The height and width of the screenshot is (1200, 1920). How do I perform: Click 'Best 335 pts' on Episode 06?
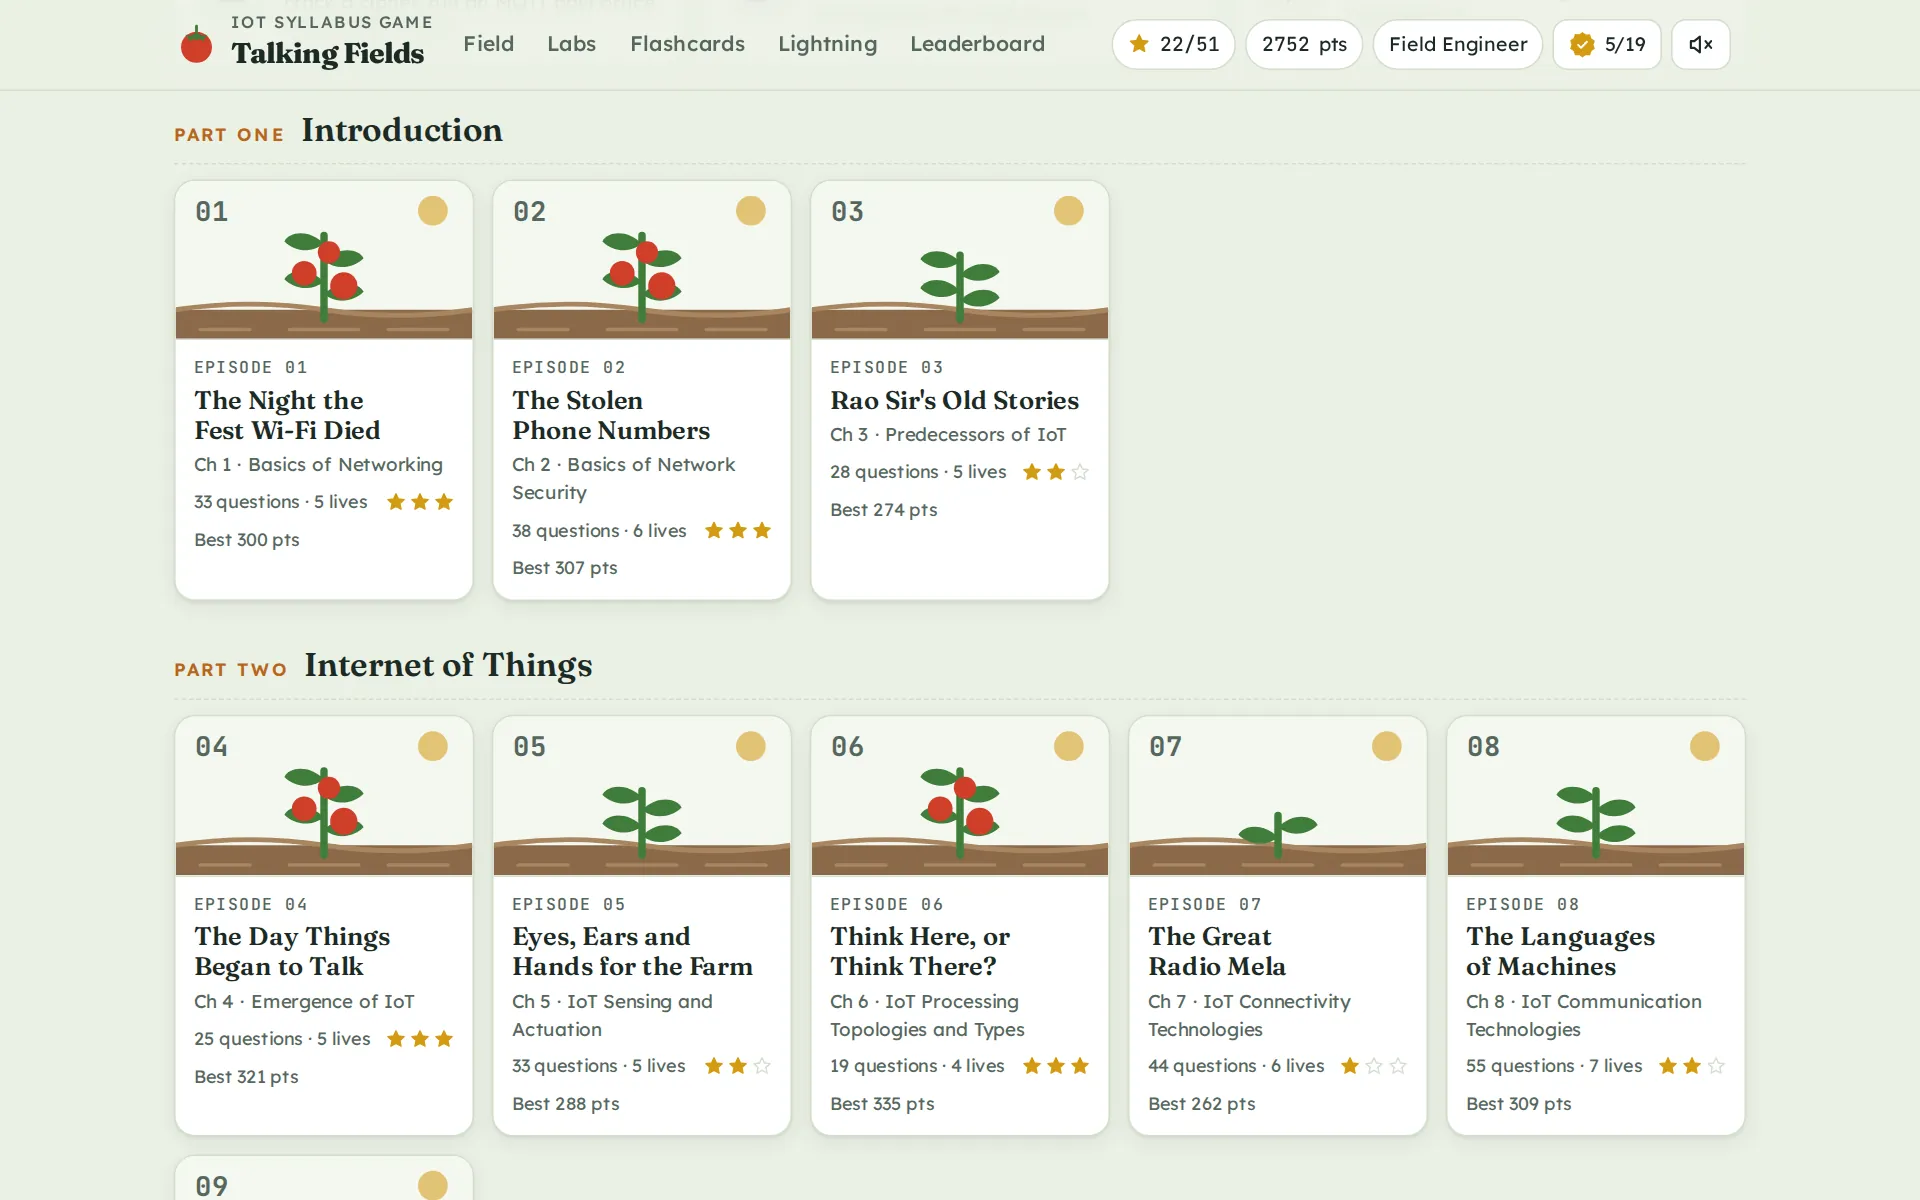pyautogui.click(x=882, y=1104)
